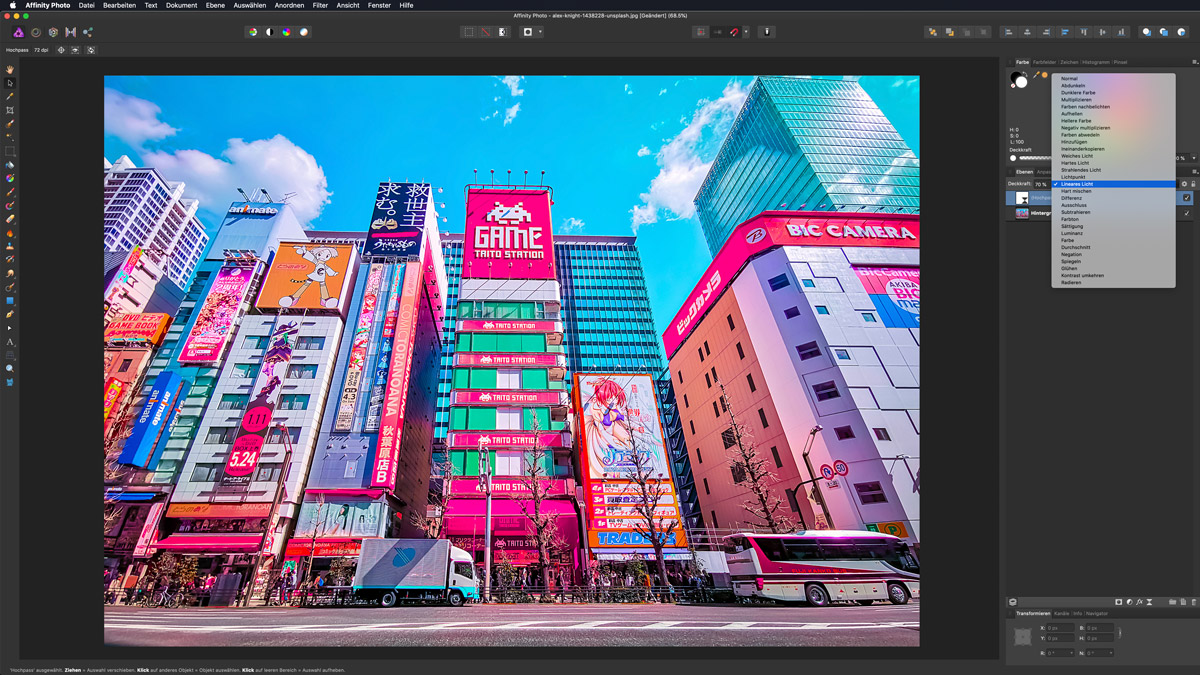
Task: Select the Colour Picker tool
Action: (10, 97)
